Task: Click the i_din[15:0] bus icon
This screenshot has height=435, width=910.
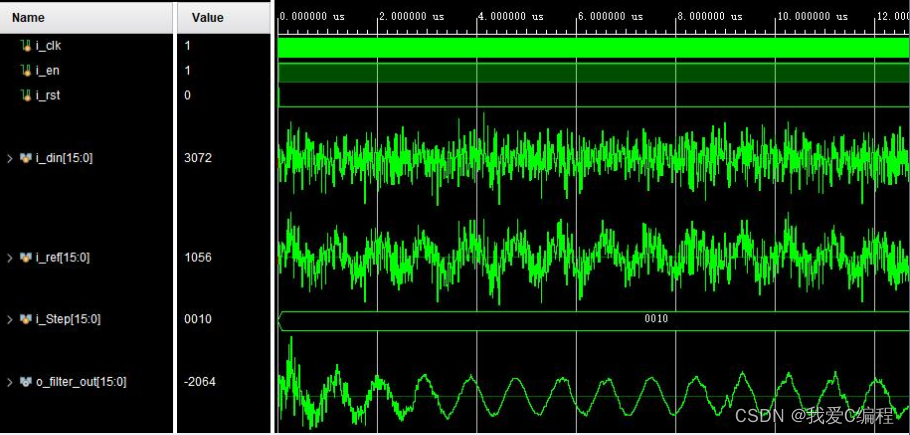Action: coord(26,158)
